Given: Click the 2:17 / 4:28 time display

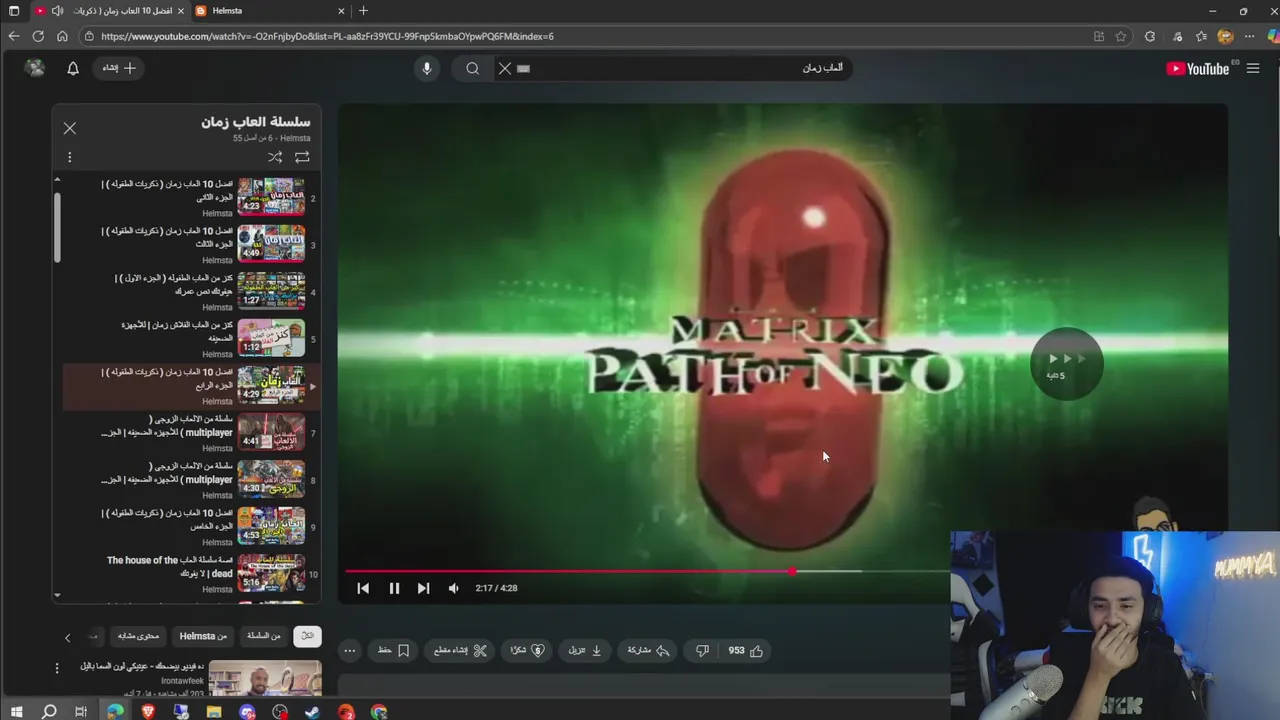Looking at the screenshot, I should 496,588.
